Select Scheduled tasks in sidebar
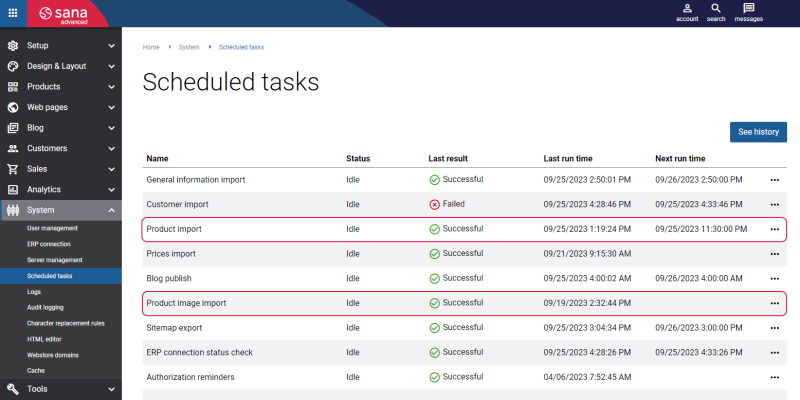 pyautogui.click(x=61, y=276)
